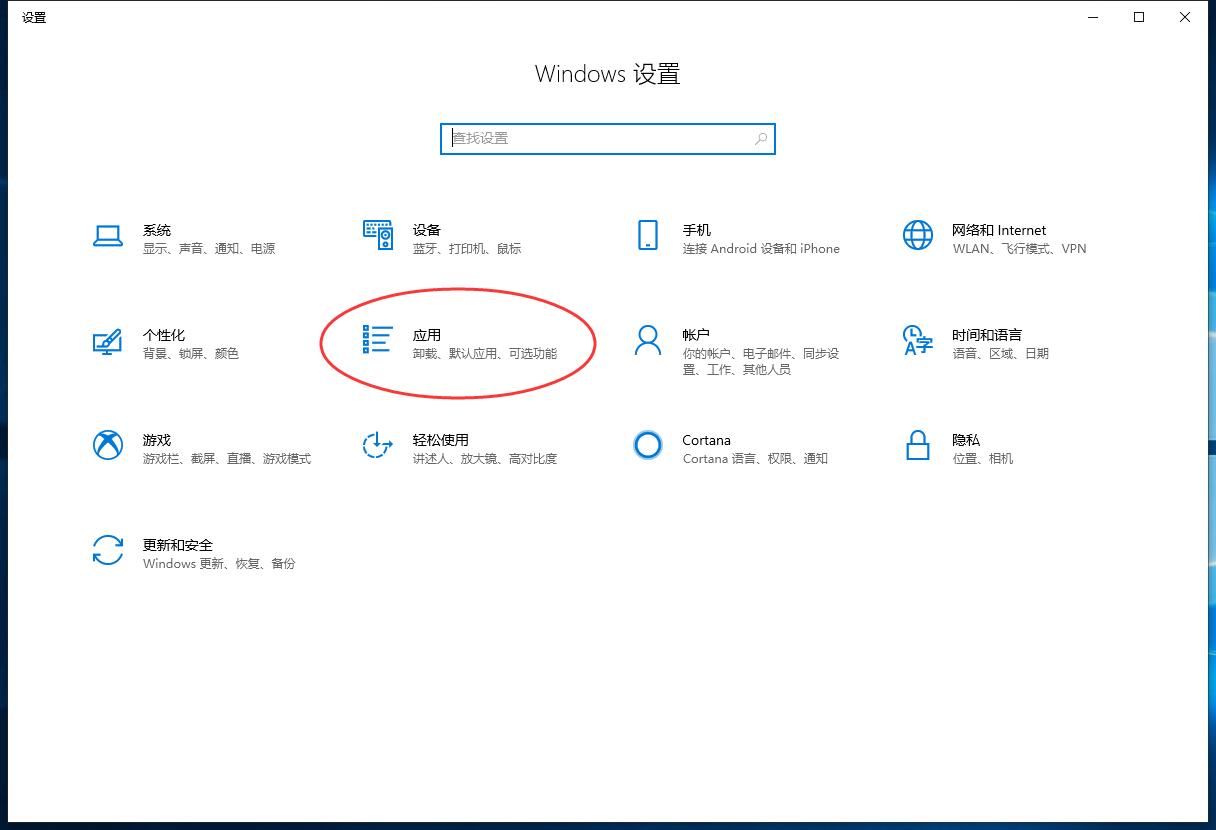Maximize the 设置 window
Screen dimensions: 1216x830
(1139, 17)
